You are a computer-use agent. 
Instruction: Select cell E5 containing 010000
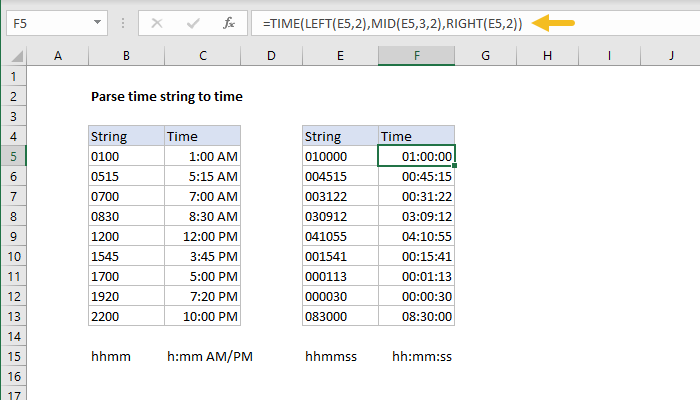(x=340, y=155)
